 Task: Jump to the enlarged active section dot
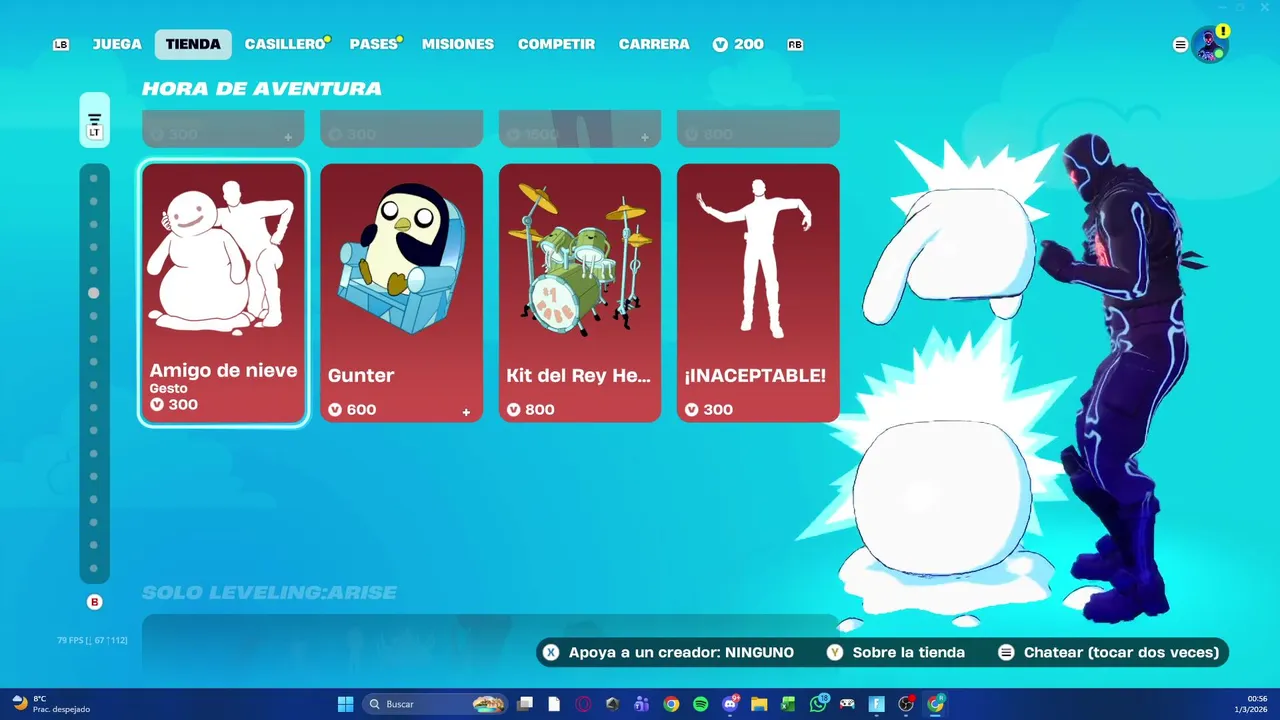pos(94,293)
